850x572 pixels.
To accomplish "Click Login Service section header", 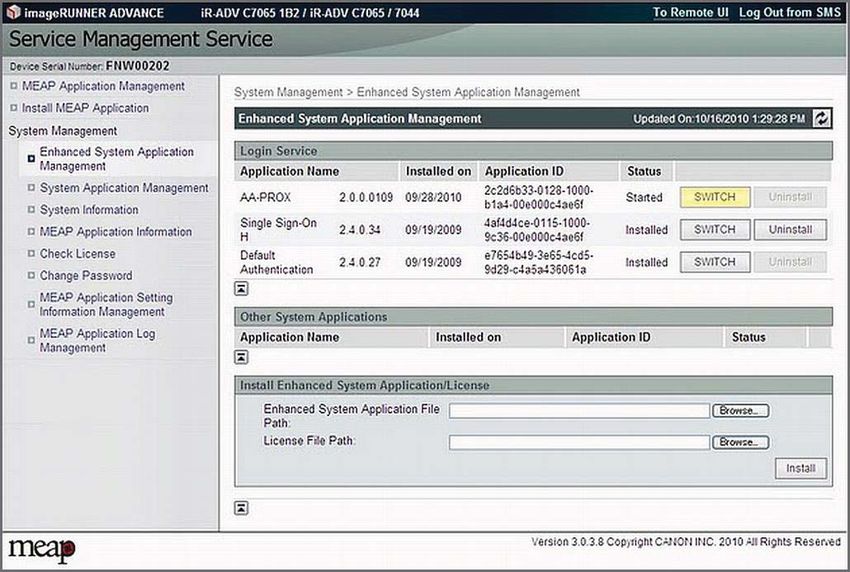I will pos(533,151).
